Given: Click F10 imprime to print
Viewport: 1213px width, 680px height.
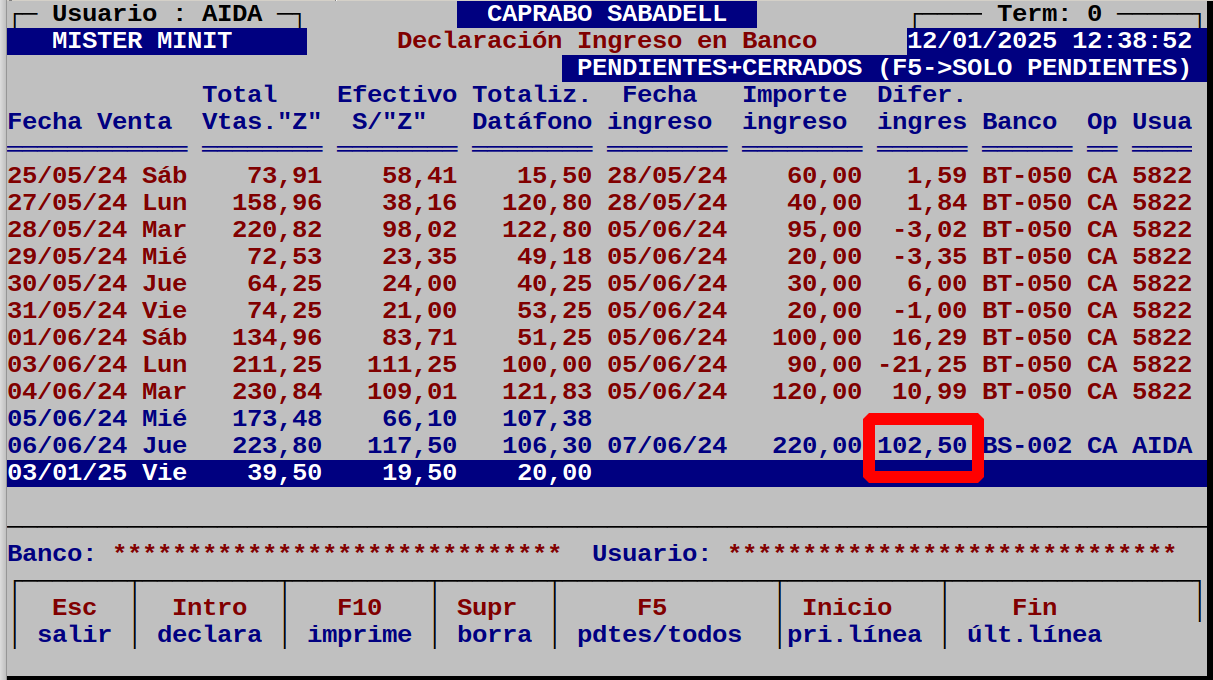Looking at the screenshot, I should click(360, 621).
